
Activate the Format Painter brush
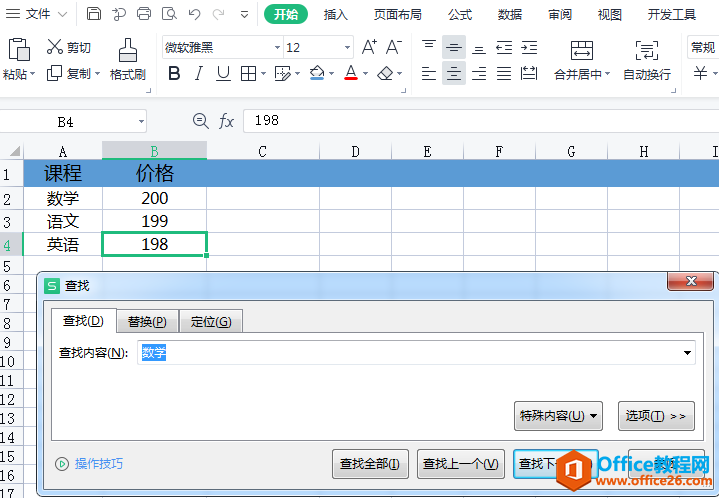pos(127,50)
